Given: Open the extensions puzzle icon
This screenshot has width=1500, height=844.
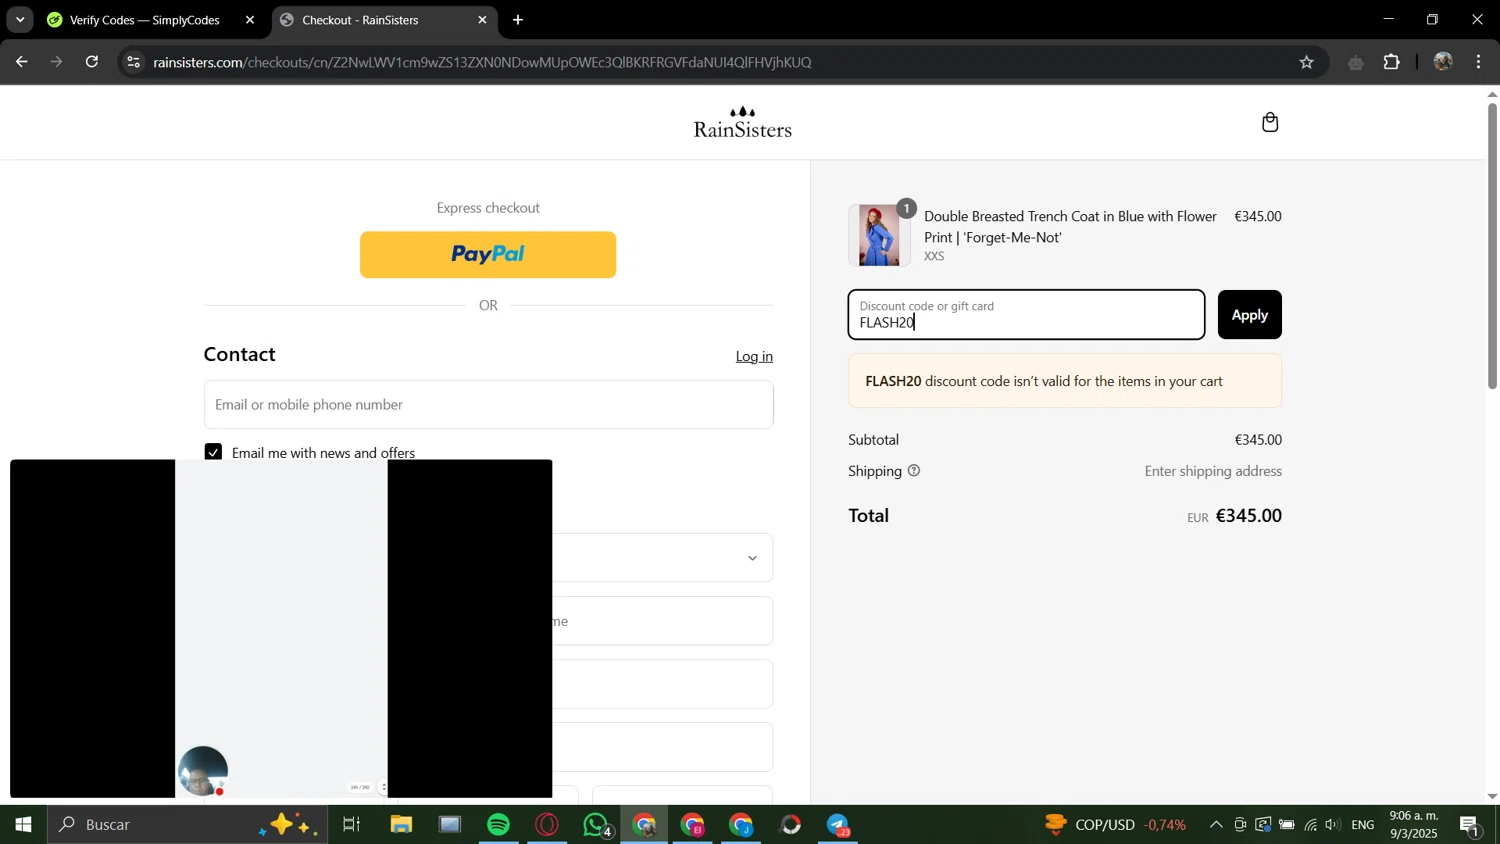Looking at the screenshot, I should point(1392,62).
